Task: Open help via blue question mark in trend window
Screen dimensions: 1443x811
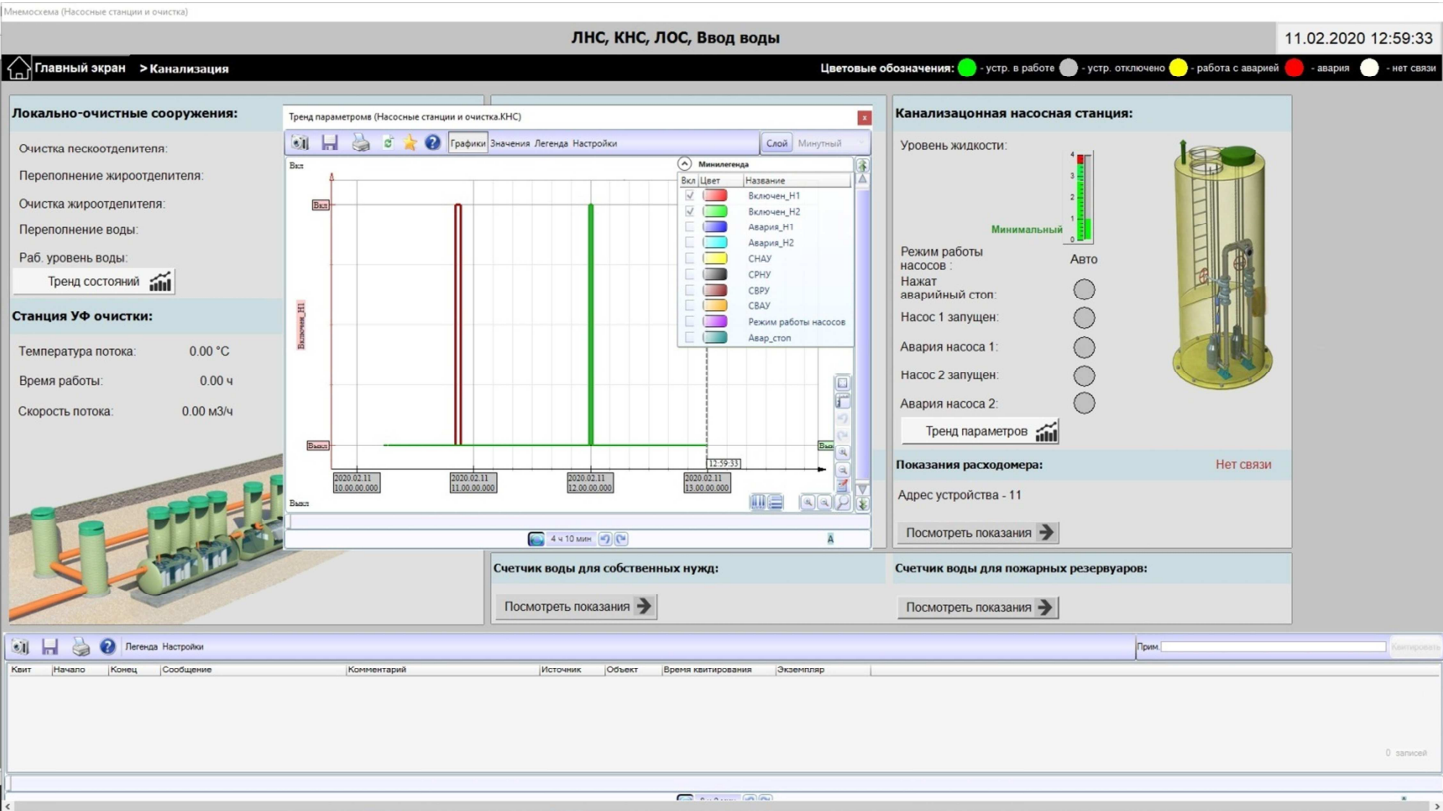Action: (x=432, y=143)
